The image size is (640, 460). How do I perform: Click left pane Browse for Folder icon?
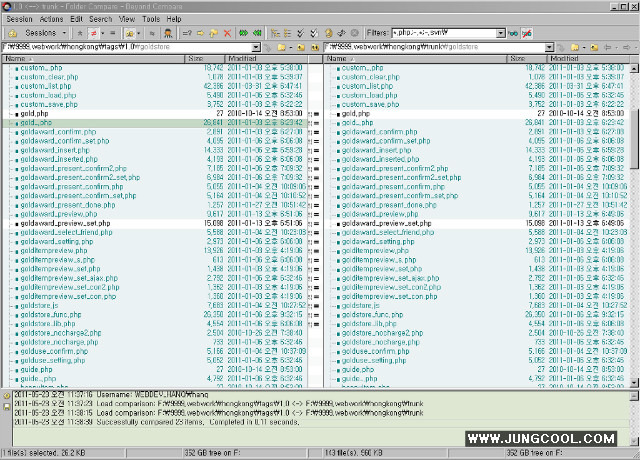281,47
